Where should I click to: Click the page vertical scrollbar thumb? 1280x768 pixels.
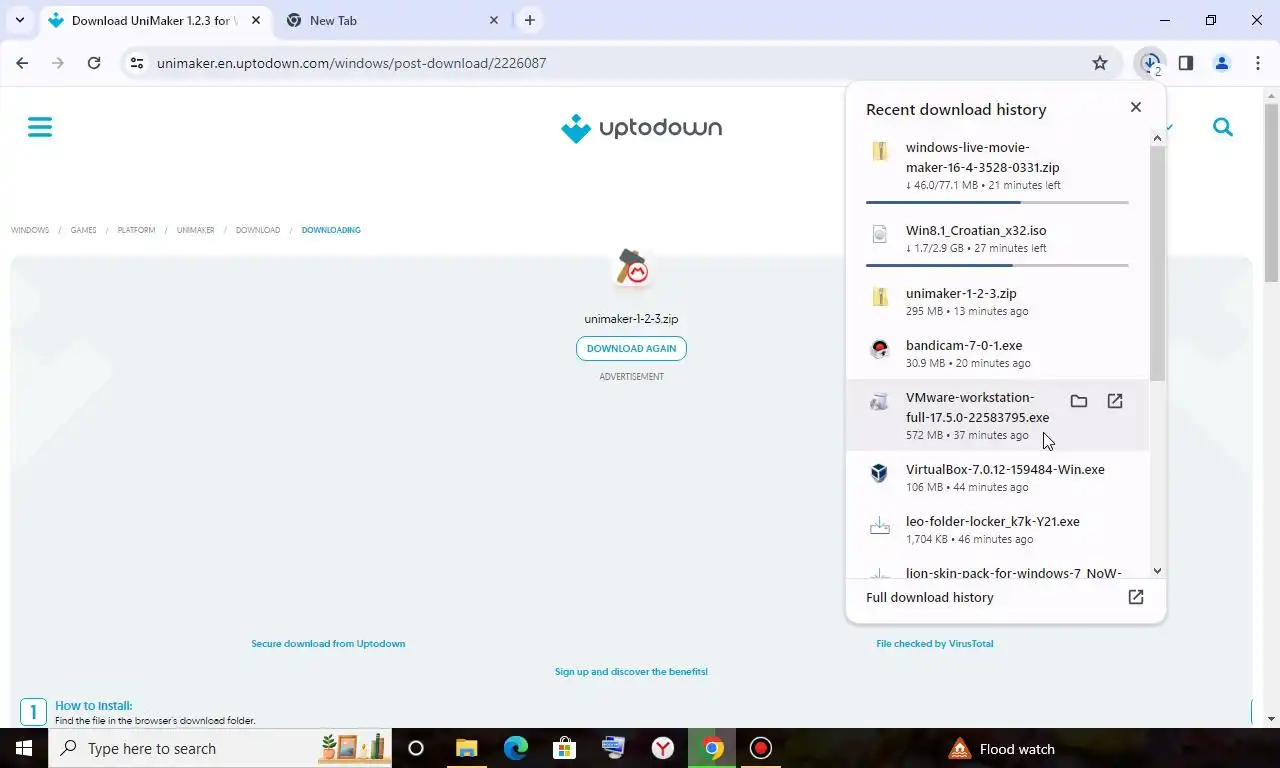1271,192
